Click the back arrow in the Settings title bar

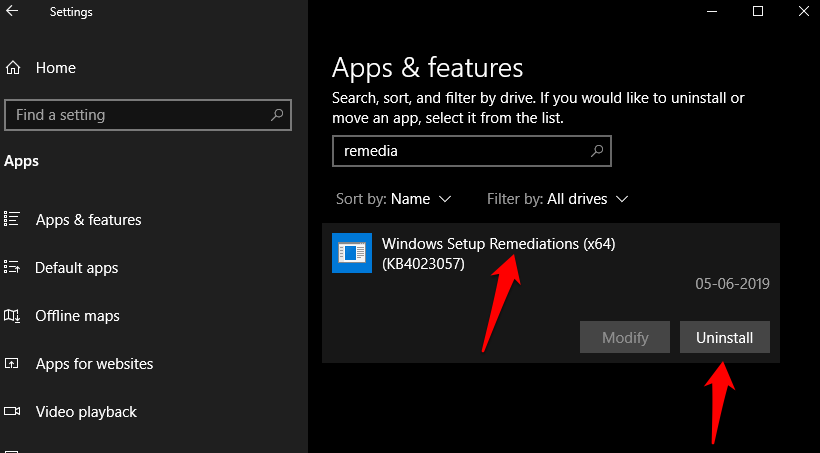[x=12, y=13]
